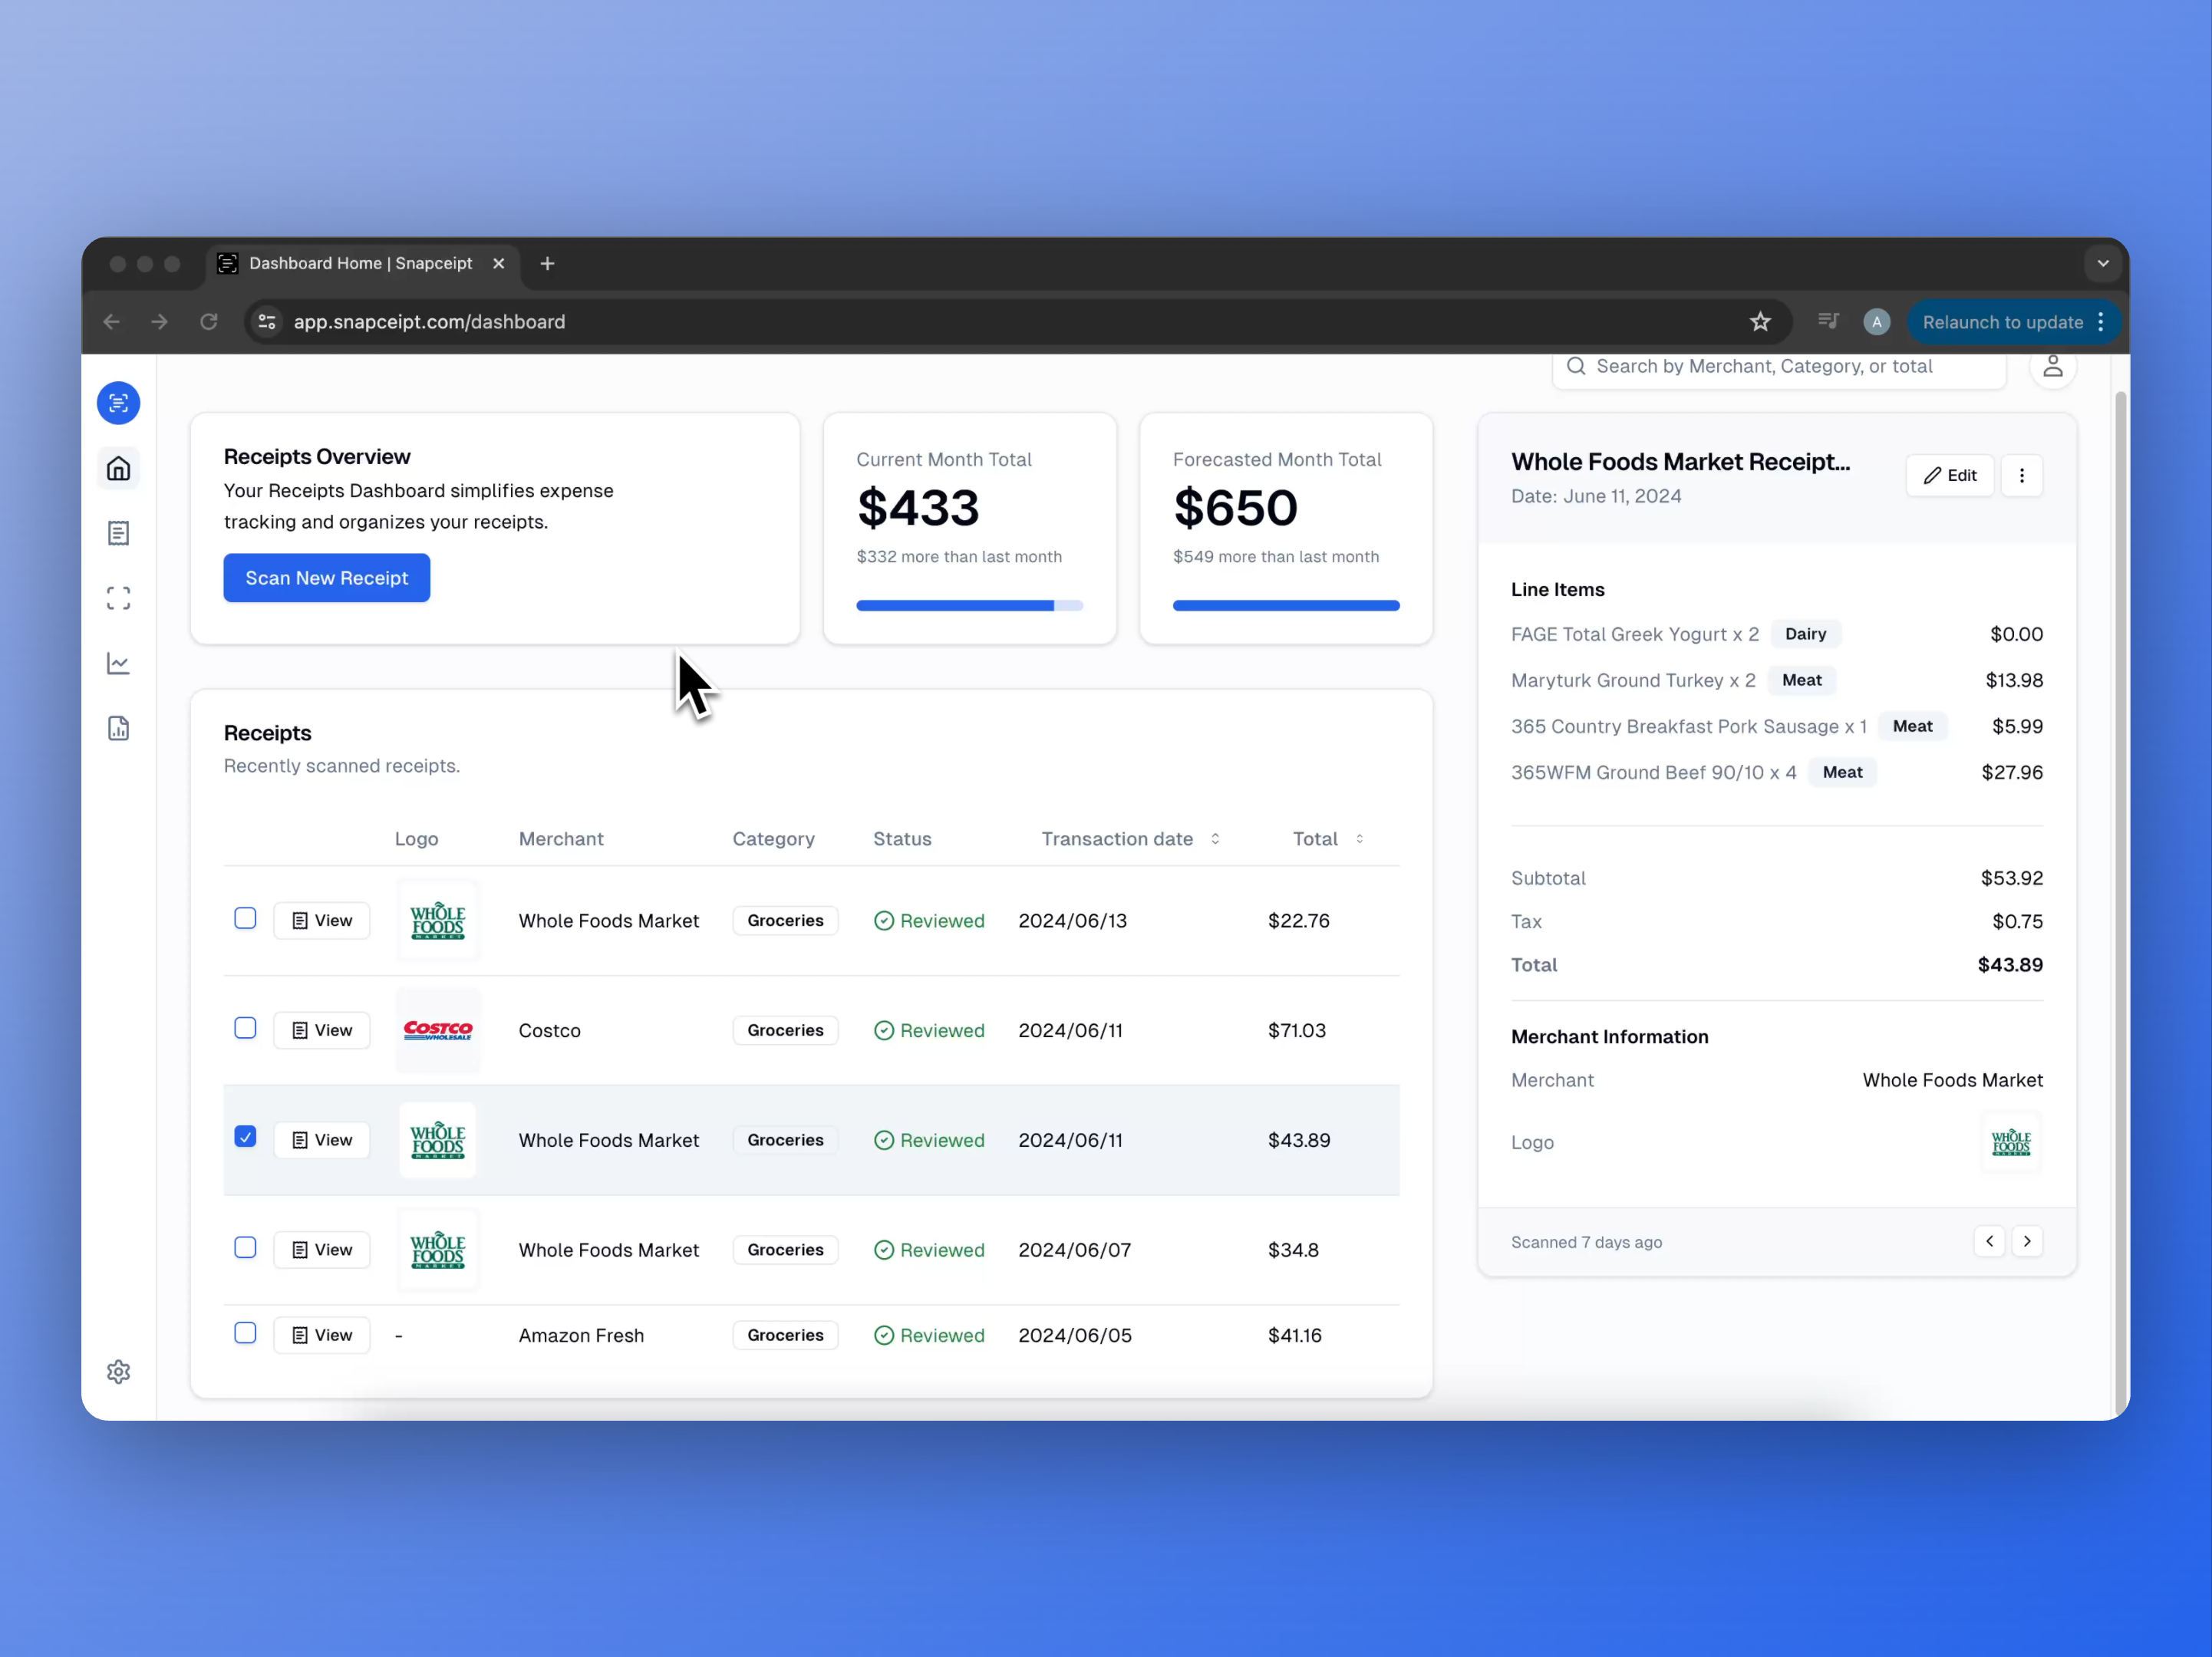Toggle checkbox for Whole Foods June 13 receipt

pos(246,919)
